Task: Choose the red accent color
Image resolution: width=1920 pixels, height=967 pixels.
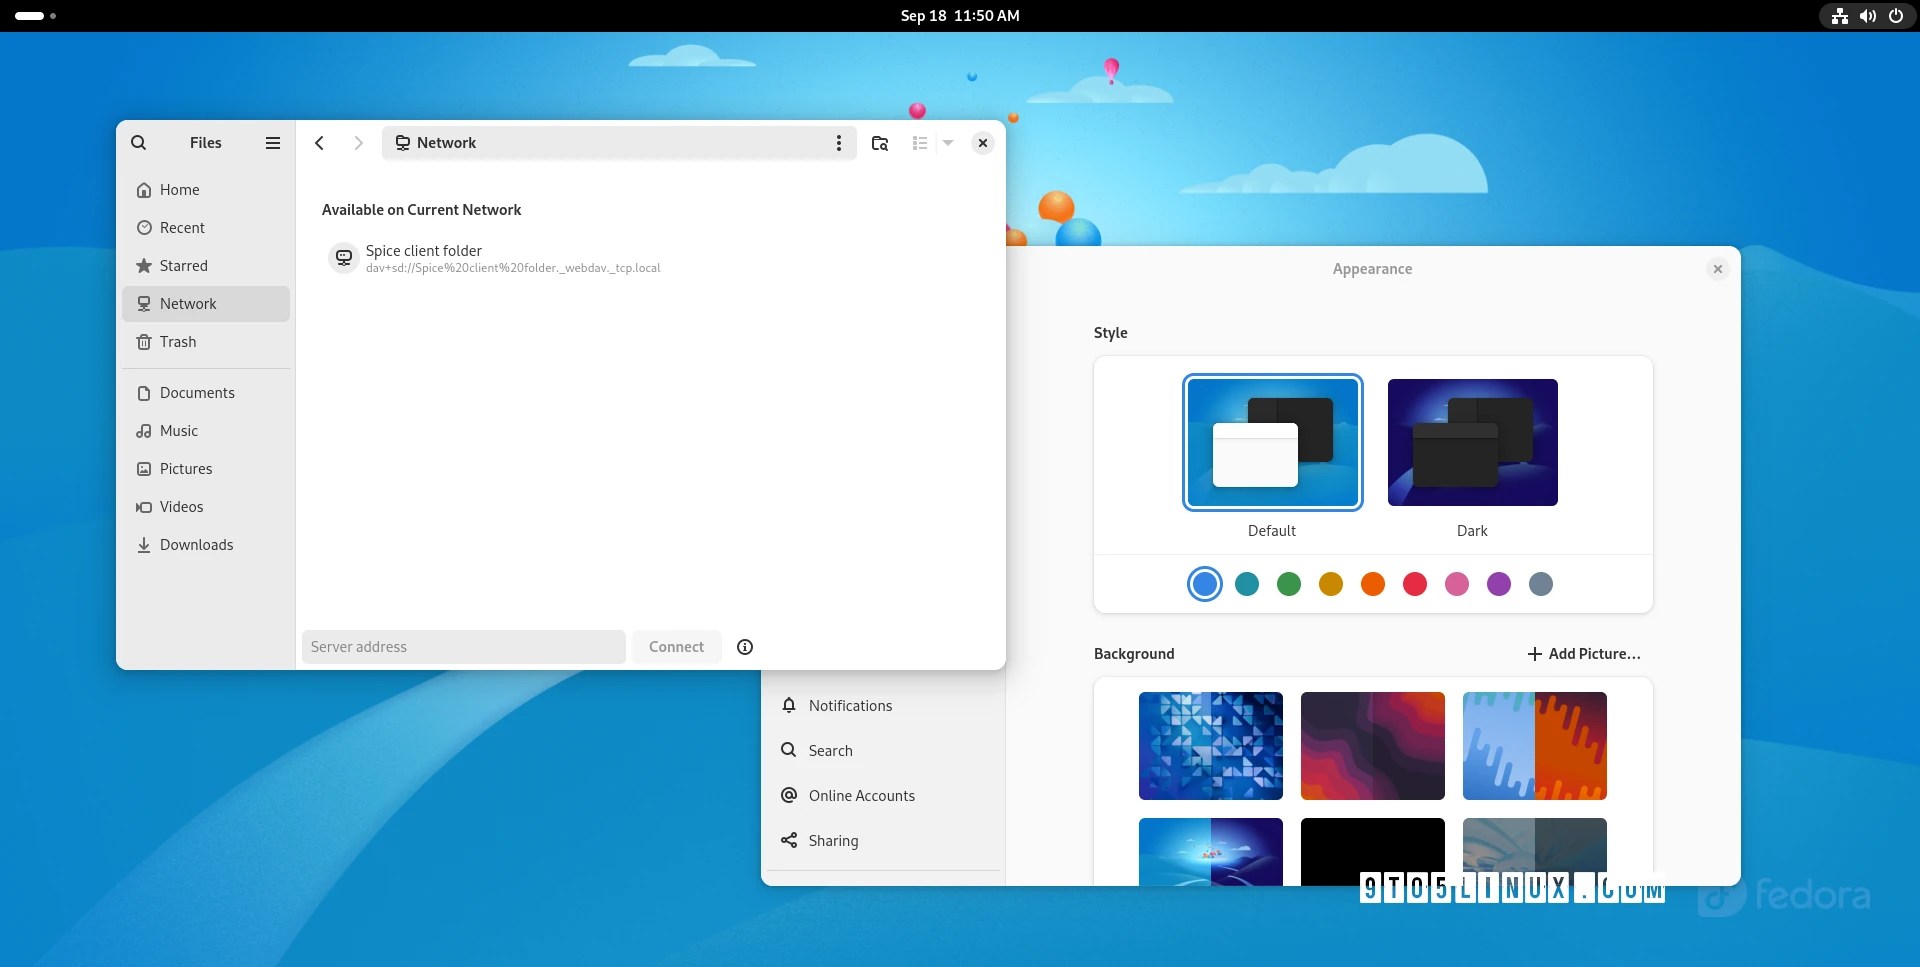Action: point(1415,584)
